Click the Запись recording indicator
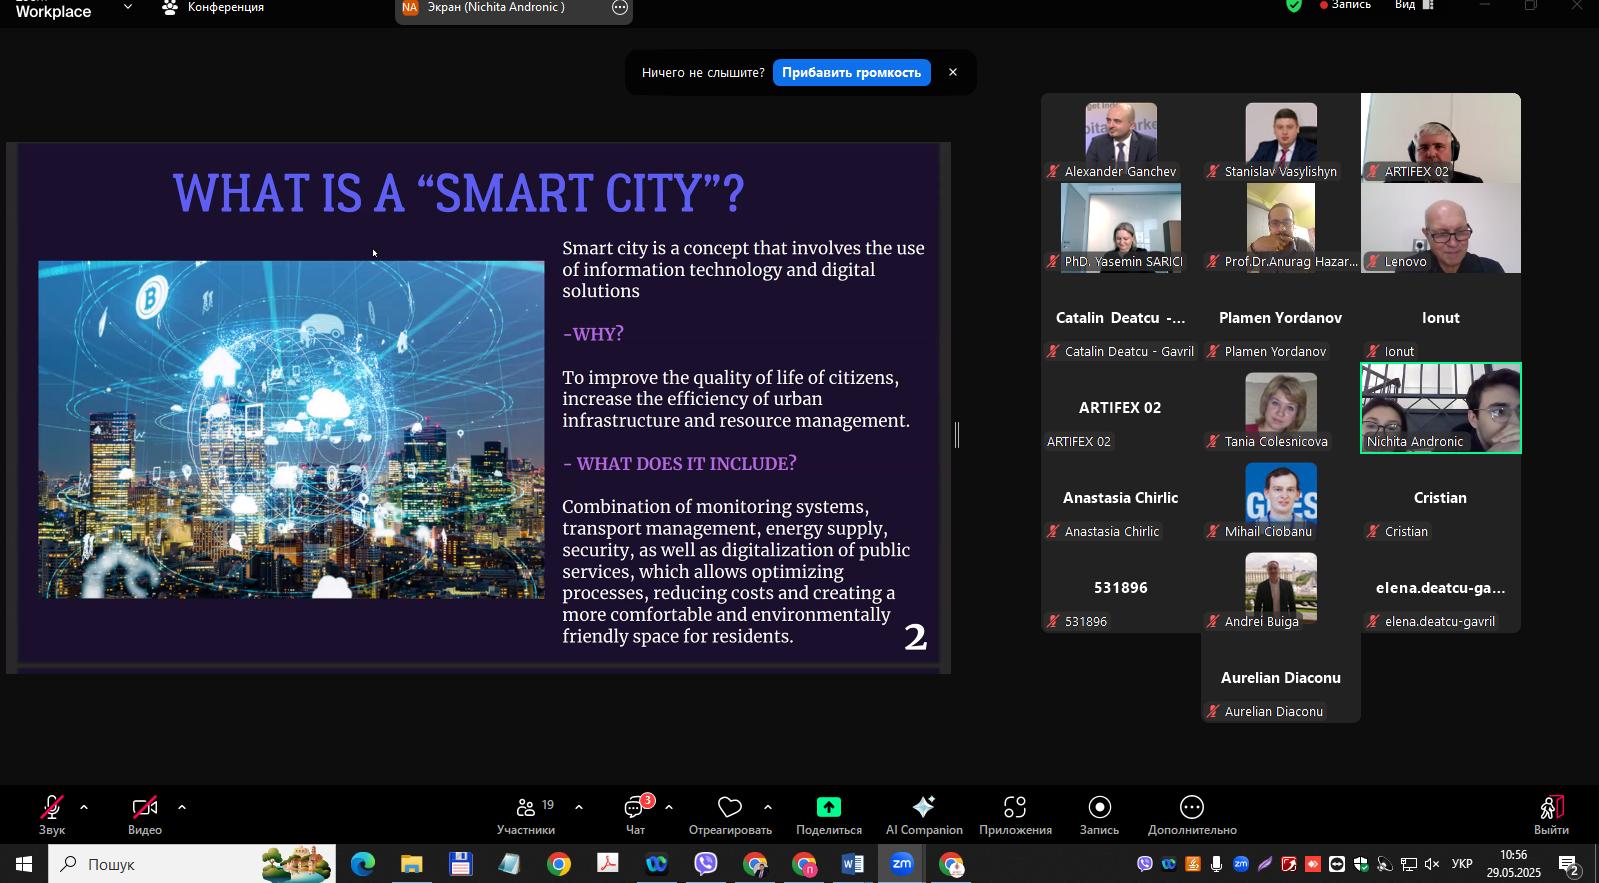The width and height of the screenshot is (1599, 883). point(1345,5)
